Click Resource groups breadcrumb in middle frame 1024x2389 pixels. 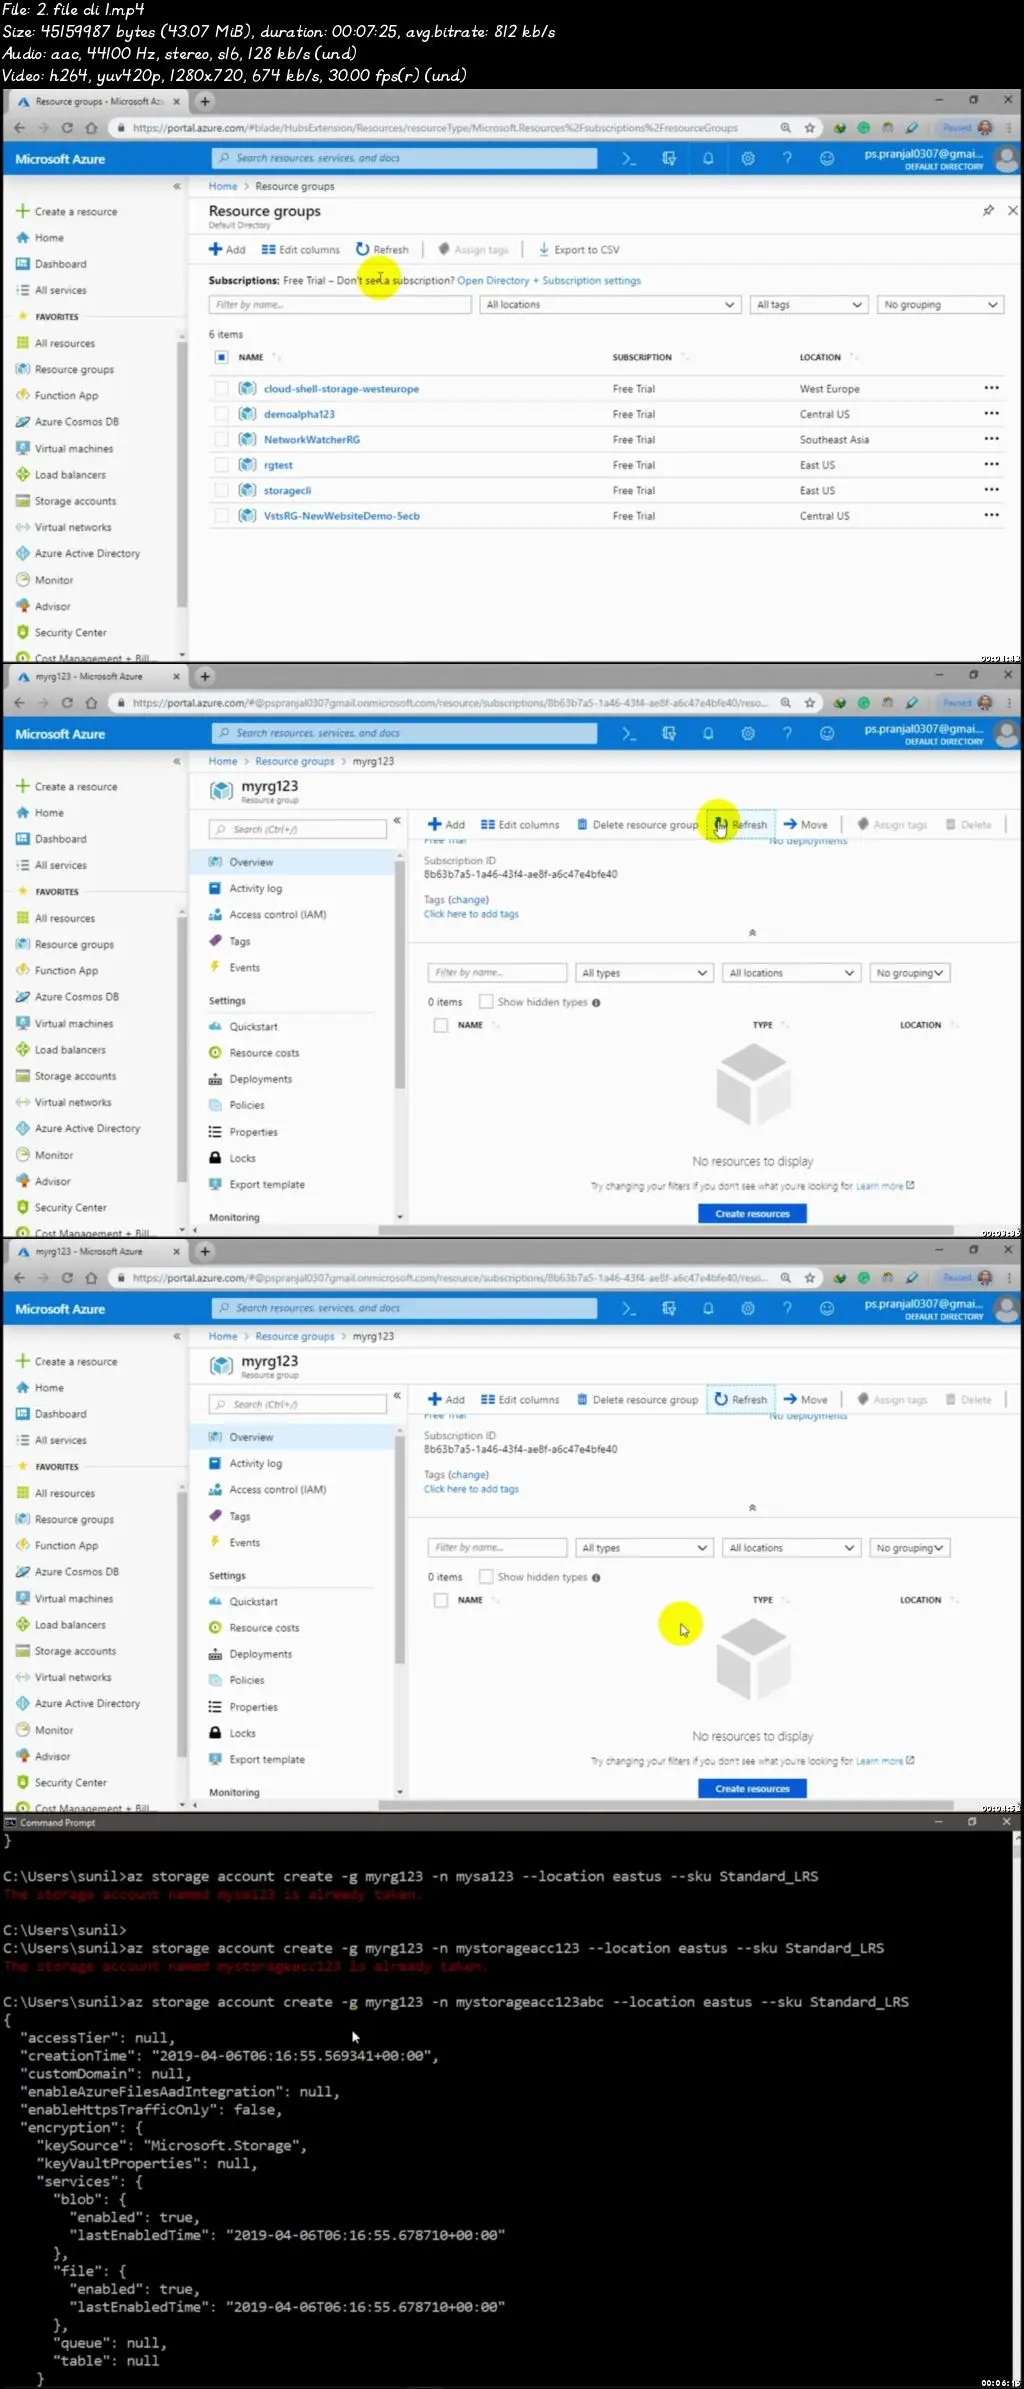click(295, 761)
